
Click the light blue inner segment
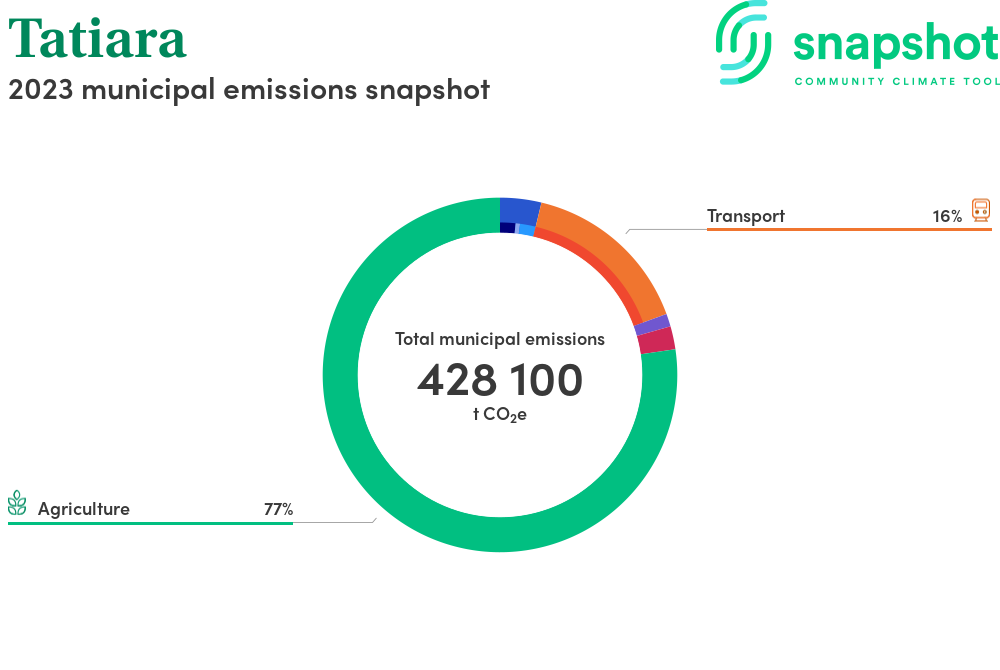tap(526, 230)
